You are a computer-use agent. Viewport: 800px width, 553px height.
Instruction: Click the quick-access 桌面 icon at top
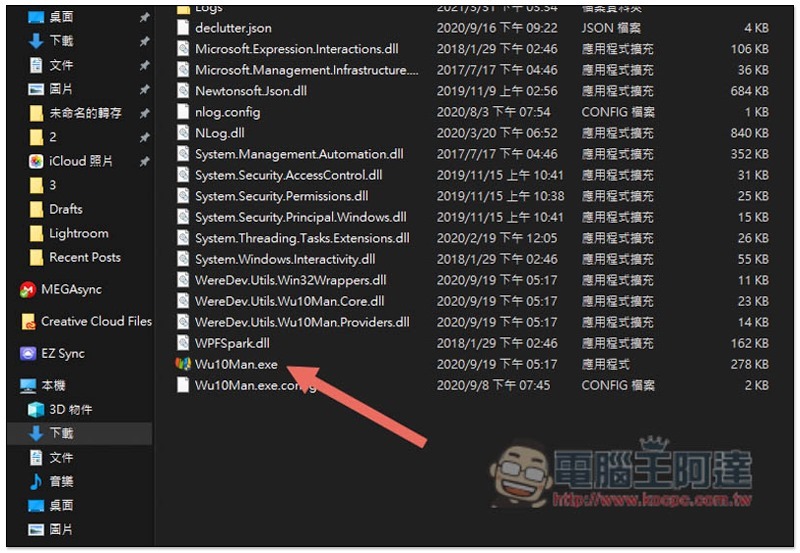(36, 17)
